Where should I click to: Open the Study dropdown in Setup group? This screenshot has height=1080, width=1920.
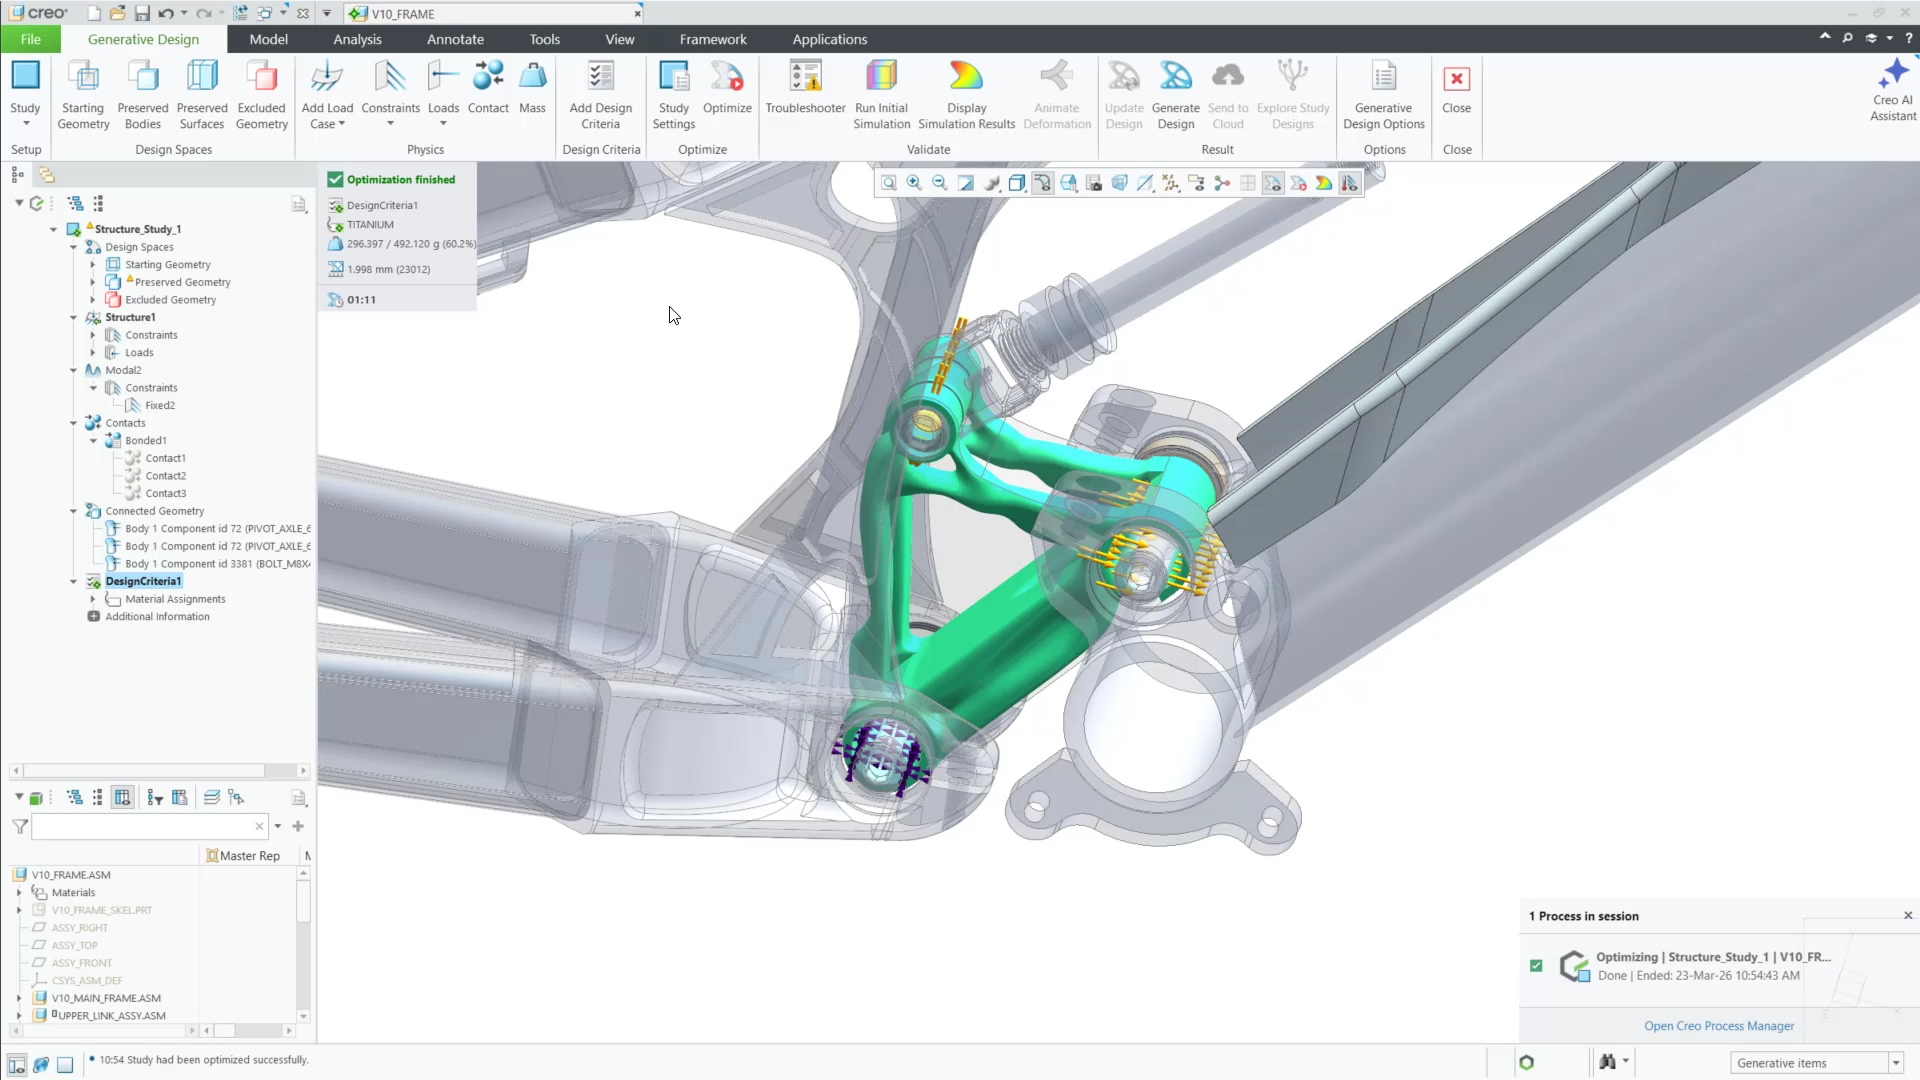click(x=25, y=124)
